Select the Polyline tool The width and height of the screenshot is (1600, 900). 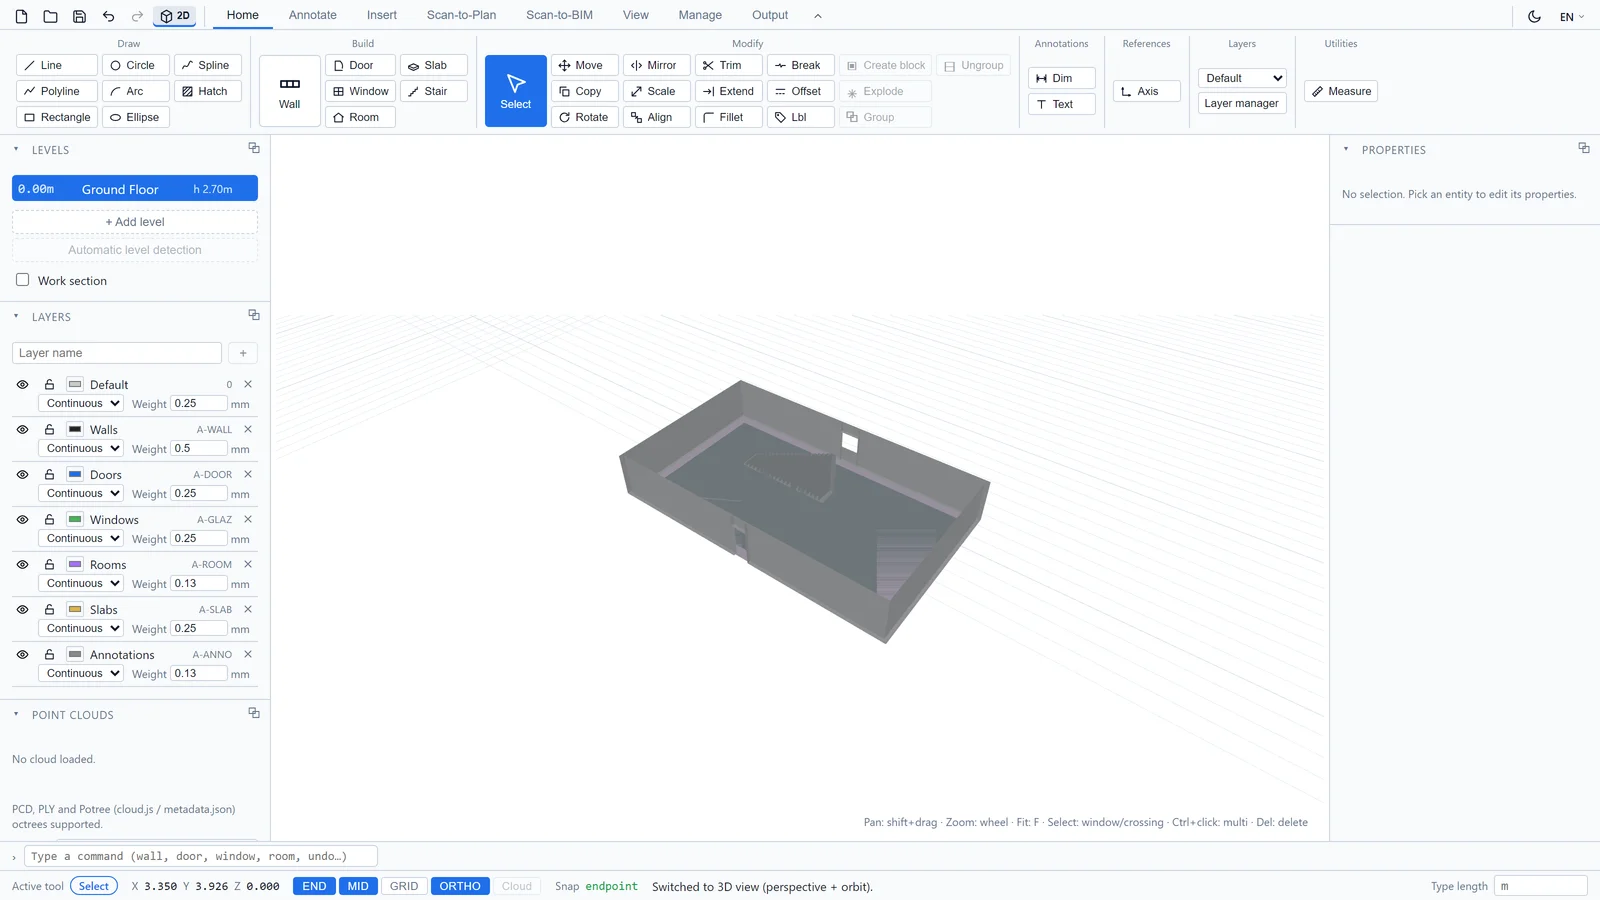[x=57, y=91]
